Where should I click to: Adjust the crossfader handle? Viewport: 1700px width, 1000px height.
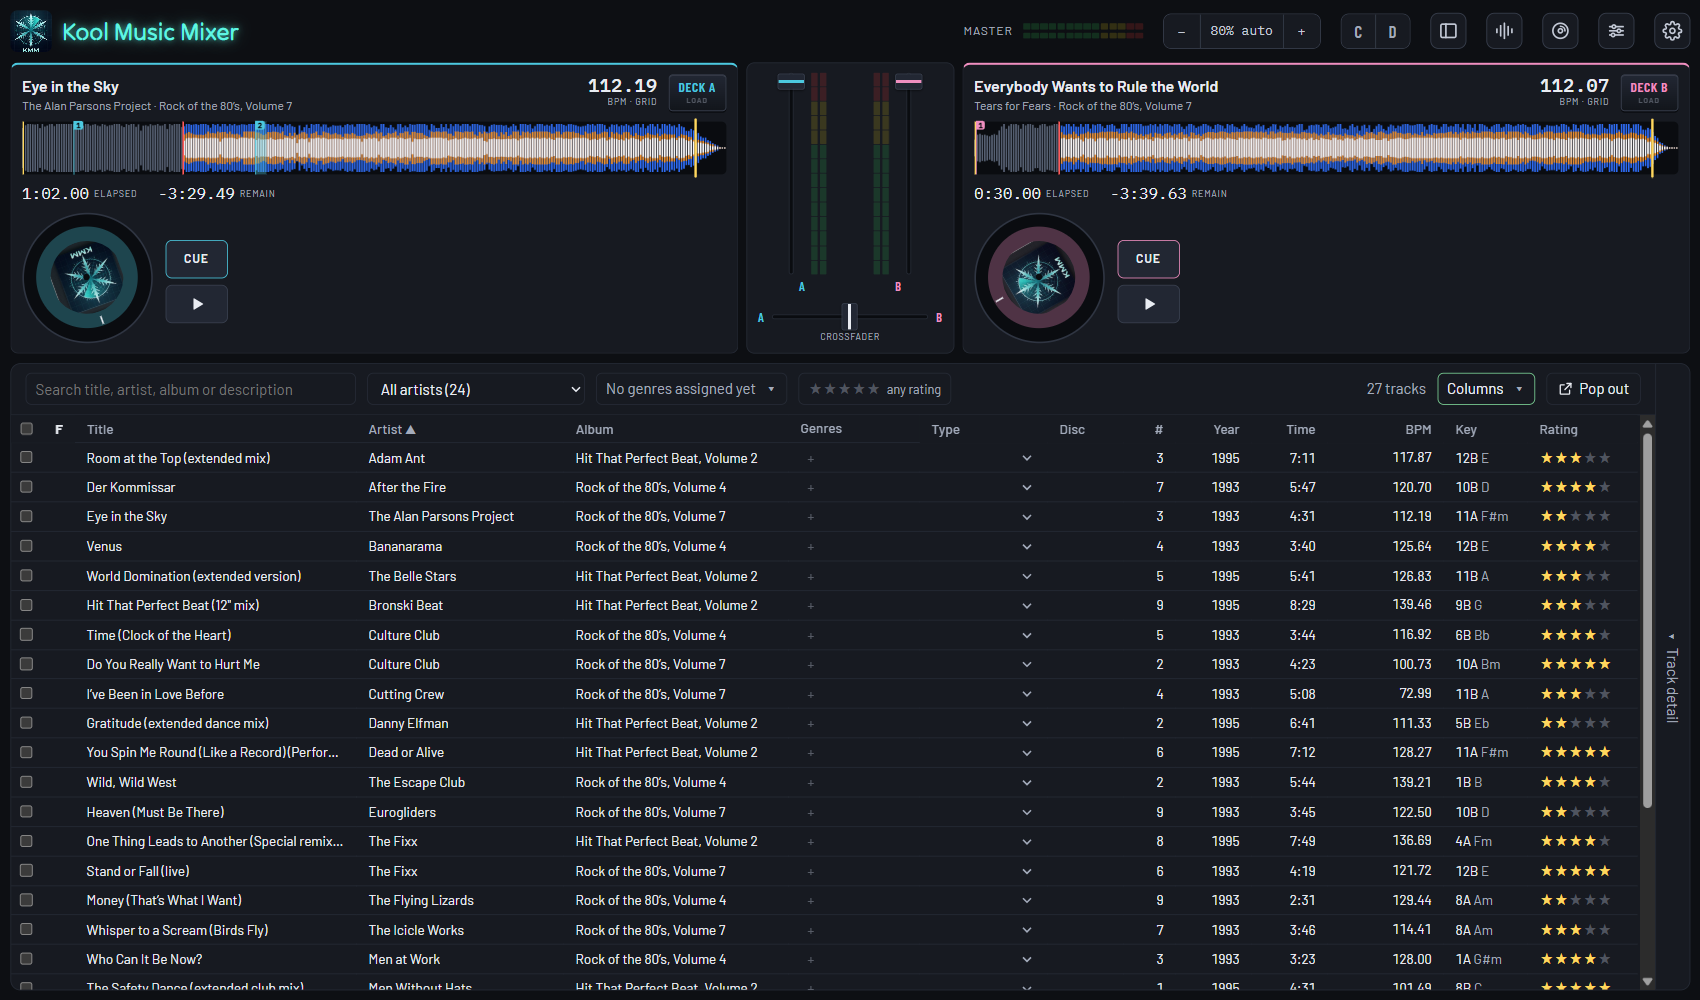tap(850, 316)
